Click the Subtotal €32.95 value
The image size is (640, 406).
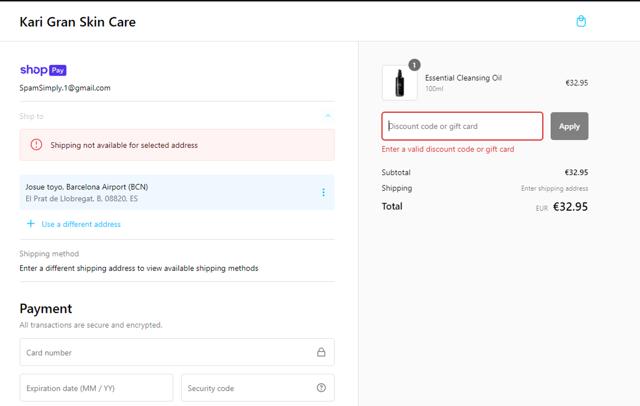(x=576, y=172)
